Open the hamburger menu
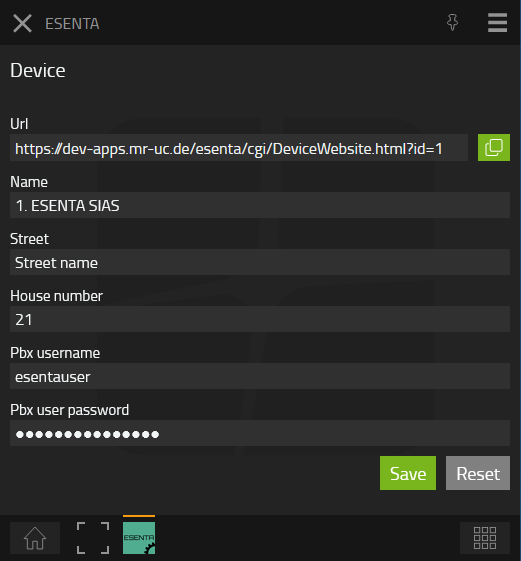 [497, 23]
